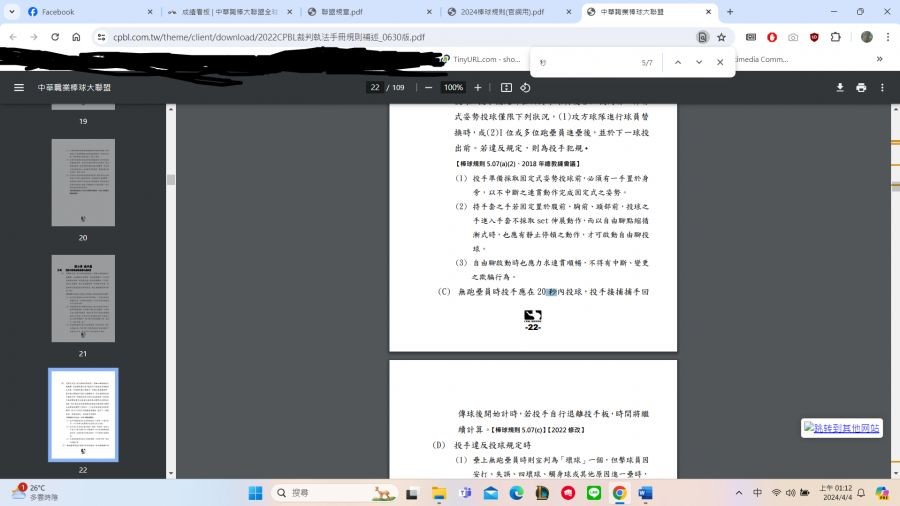The image size is (900, 506).
Task: Switch to the 聯盟規章.pdf tab
Action: pyautogui.click(x=370, y=11)
